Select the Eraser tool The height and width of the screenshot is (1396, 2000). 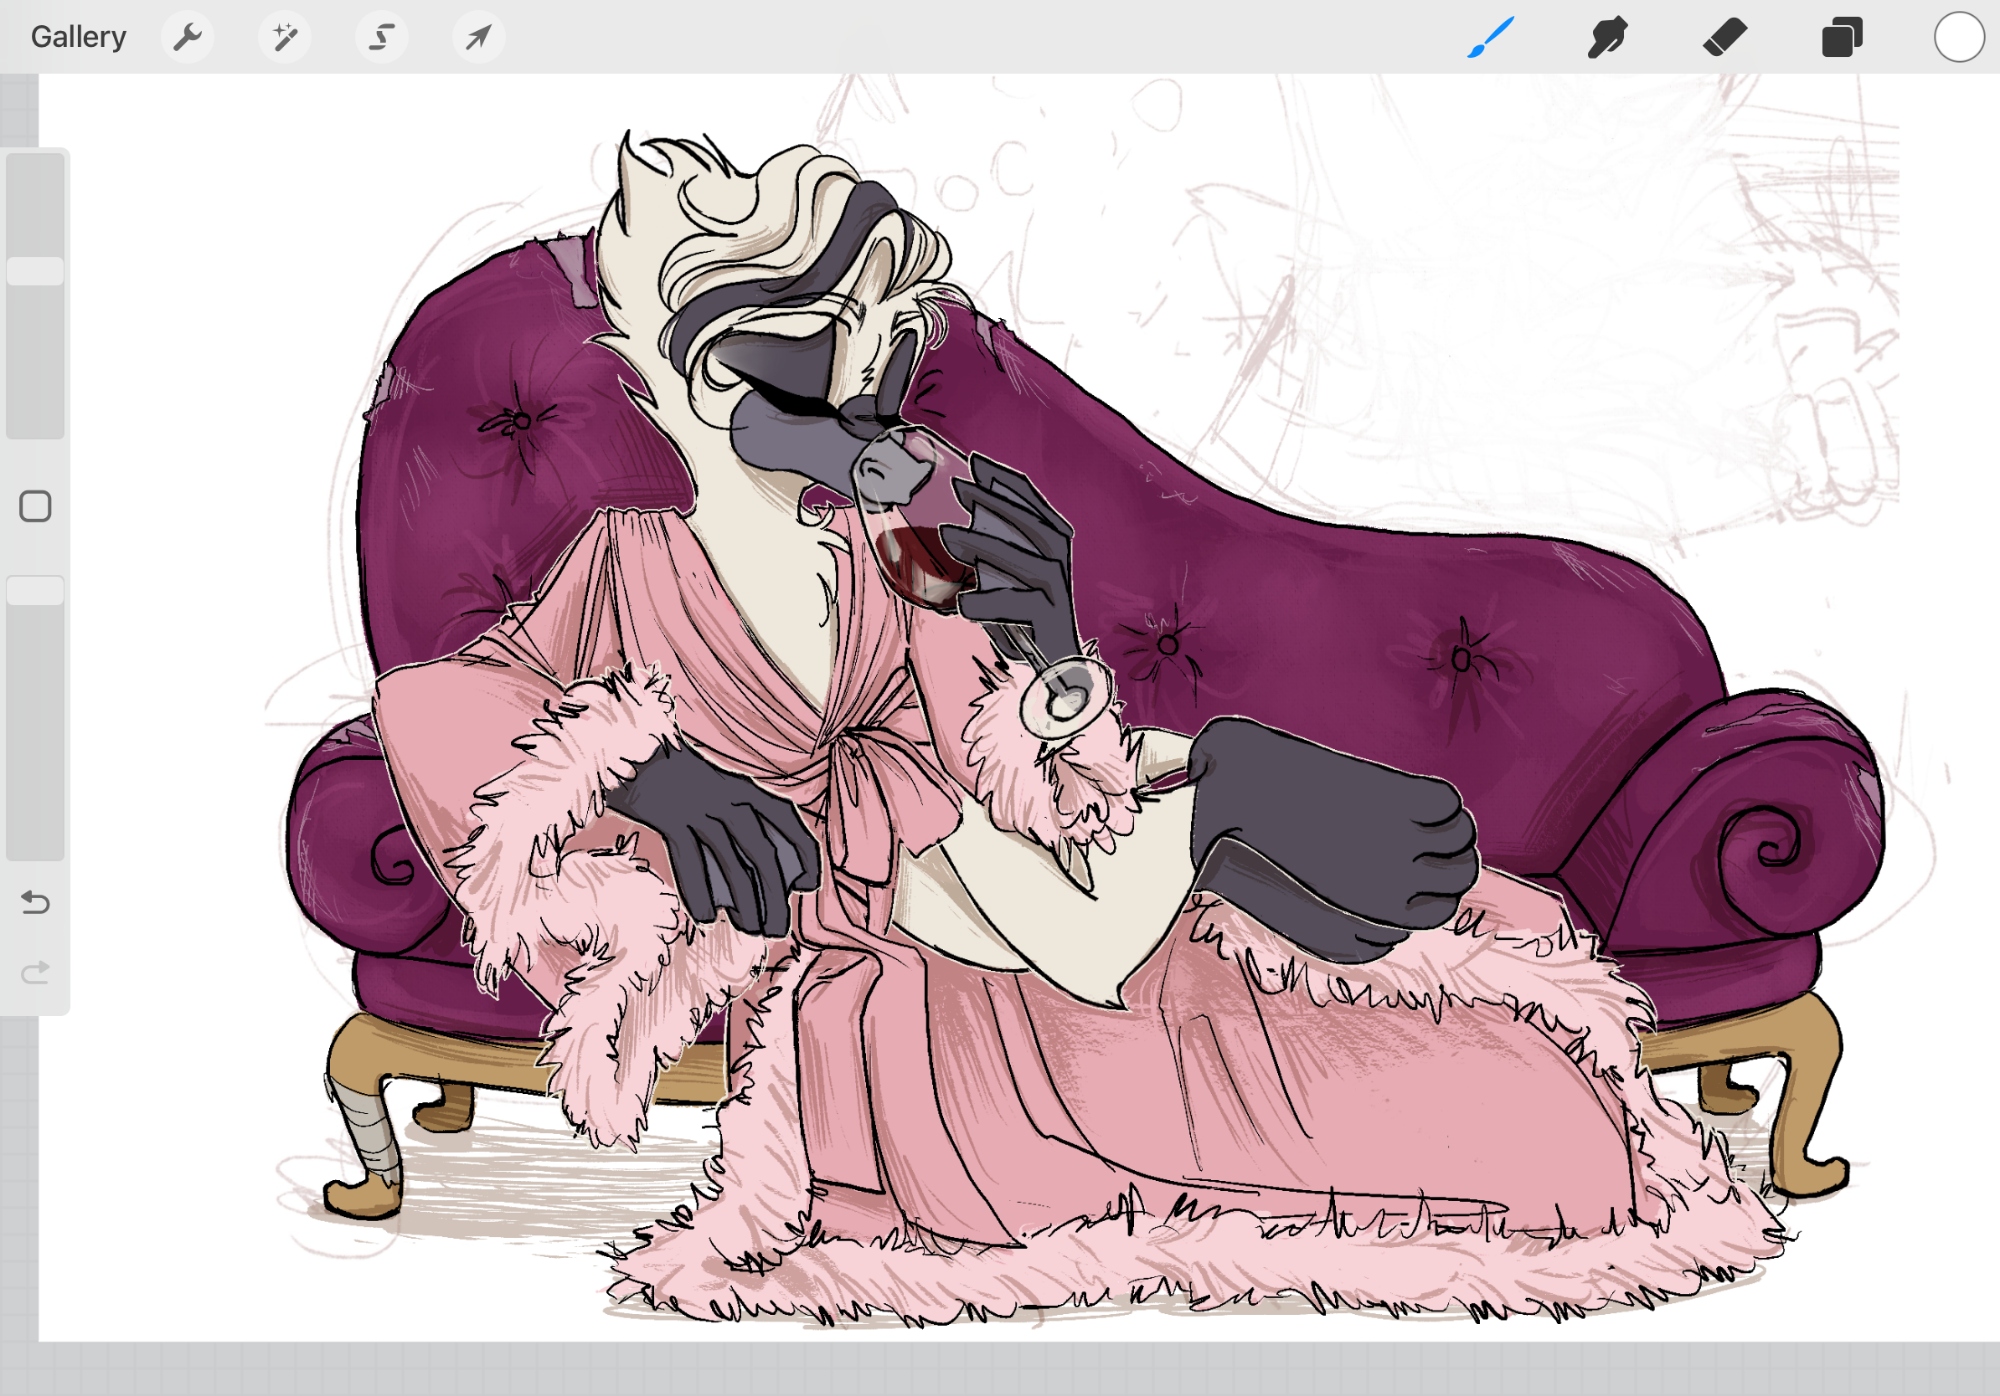[1724, 37]
